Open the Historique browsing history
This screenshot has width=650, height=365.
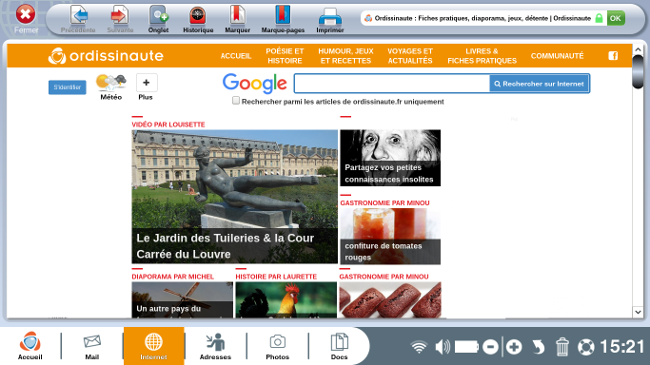coord(198,19)
